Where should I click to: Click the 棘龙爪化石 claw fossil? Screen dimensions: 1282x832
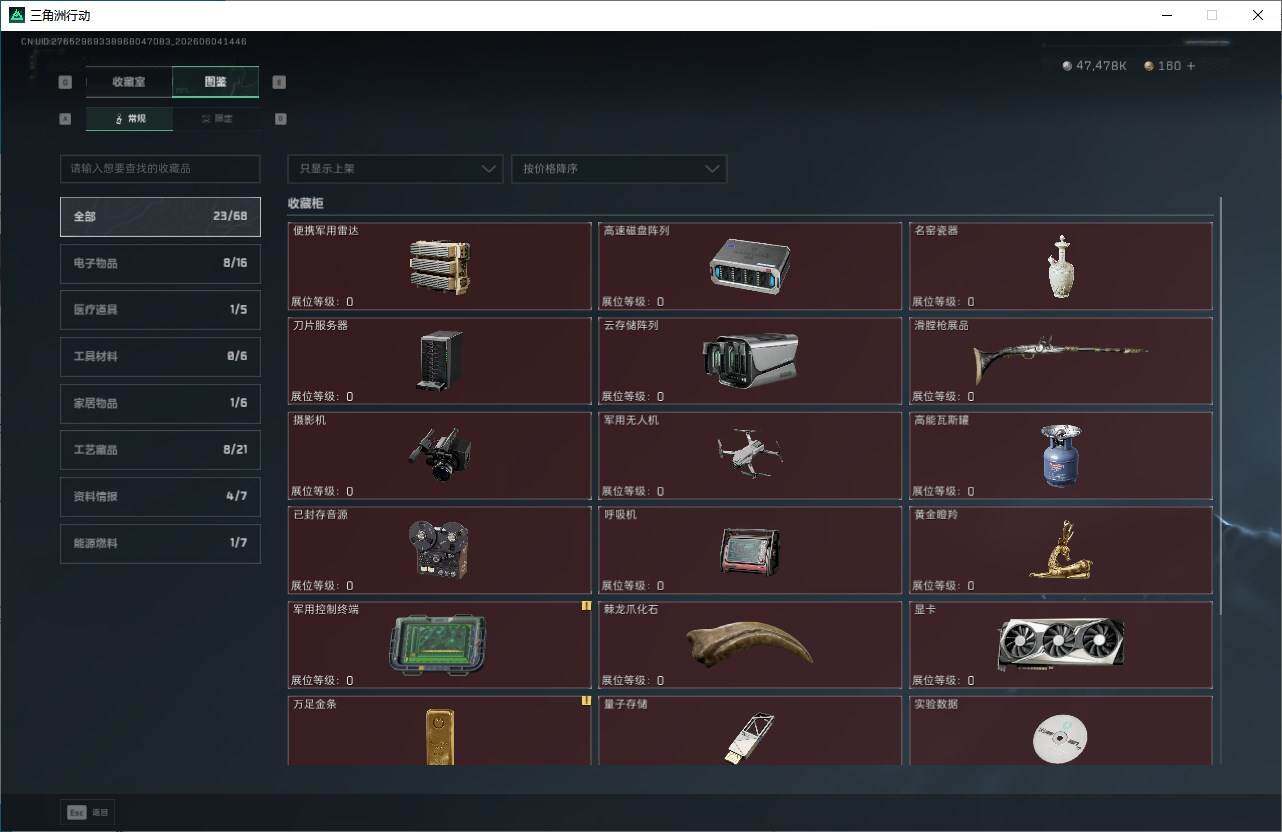(x=750, y=645)
